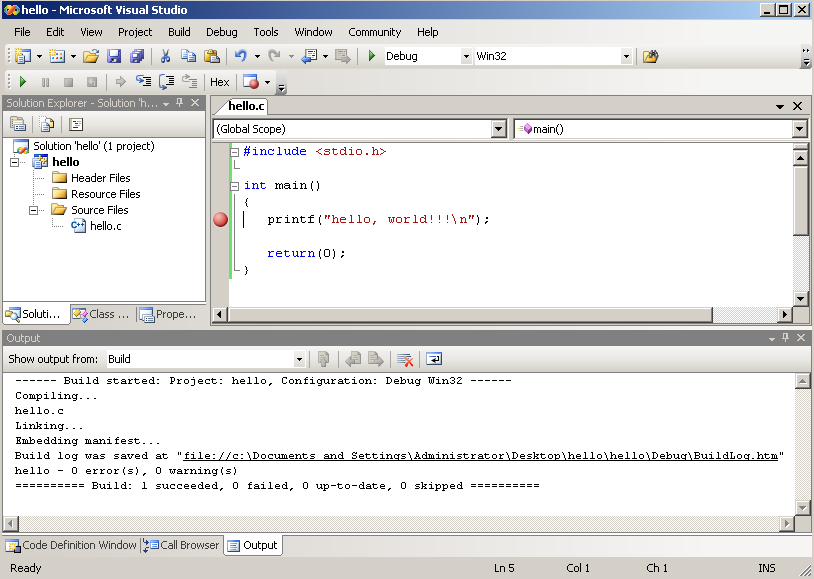Click the Clear All icon in Output toolbar
814x579 pixels.
click(x=404, y=359)
